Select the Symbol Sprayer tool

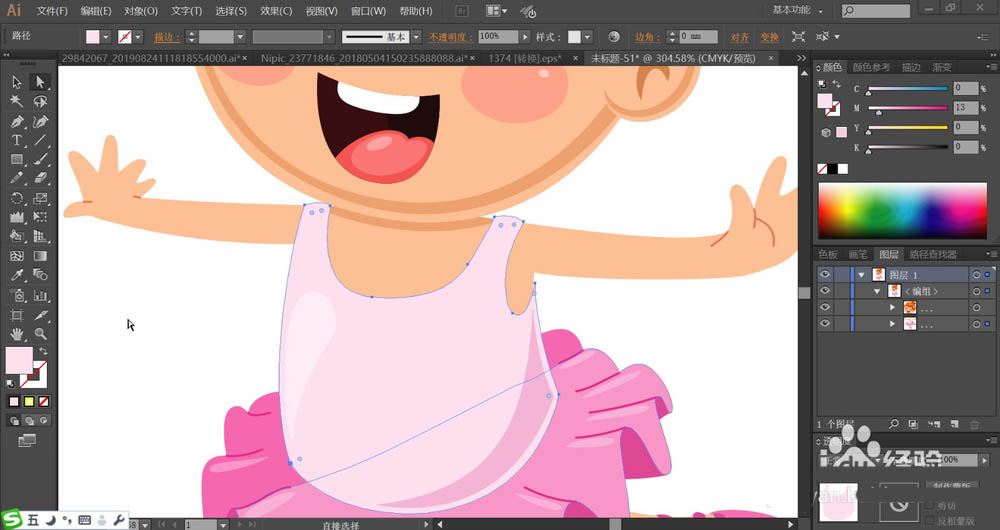17,295
